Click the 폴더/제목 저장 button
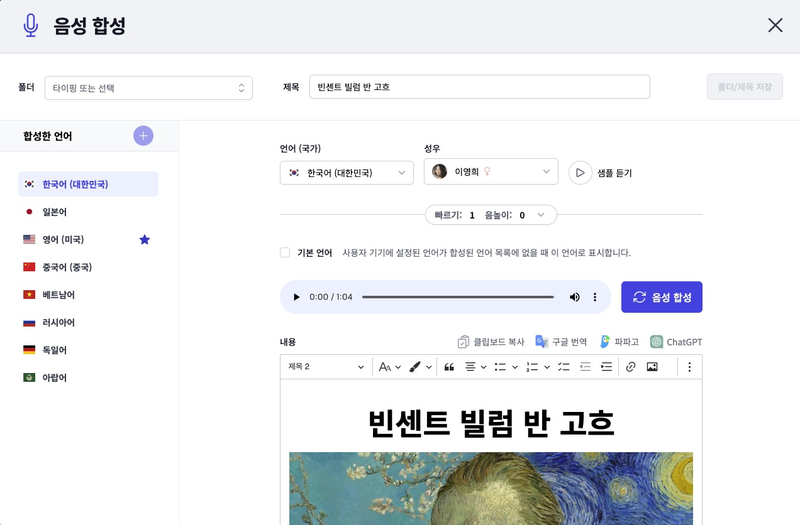Image resolution: width=800 pixels, height=525 pixels. 744,87
